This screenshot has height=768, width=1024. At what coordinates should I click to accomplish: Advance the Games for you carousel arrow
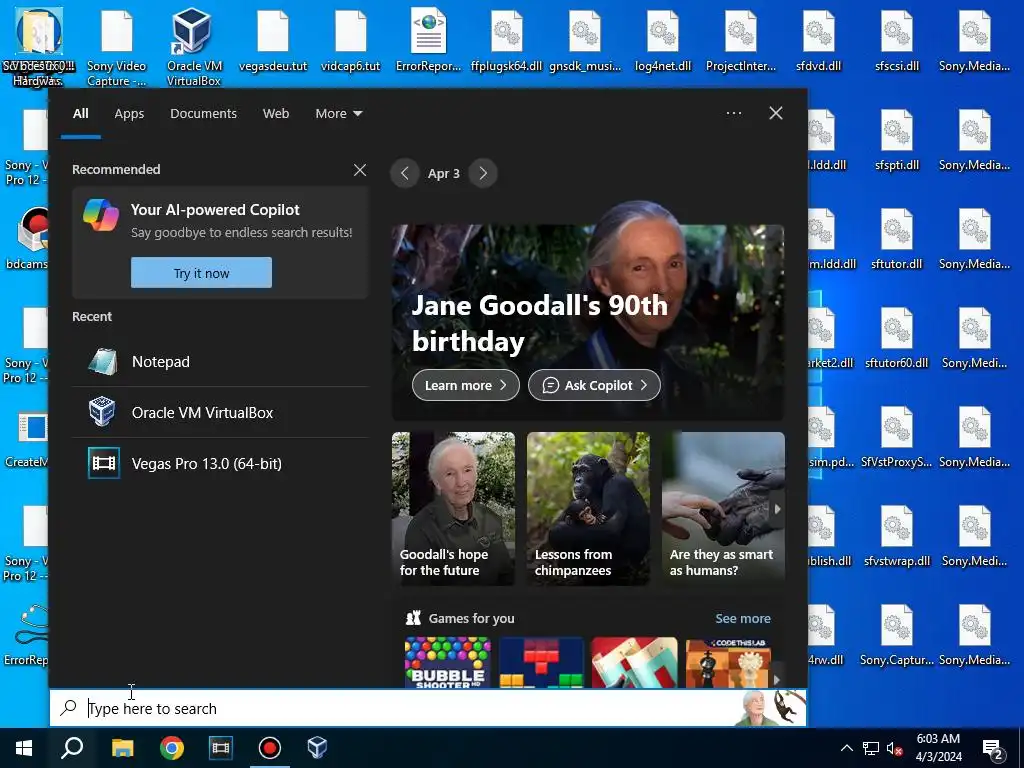[x=776, y=679]
